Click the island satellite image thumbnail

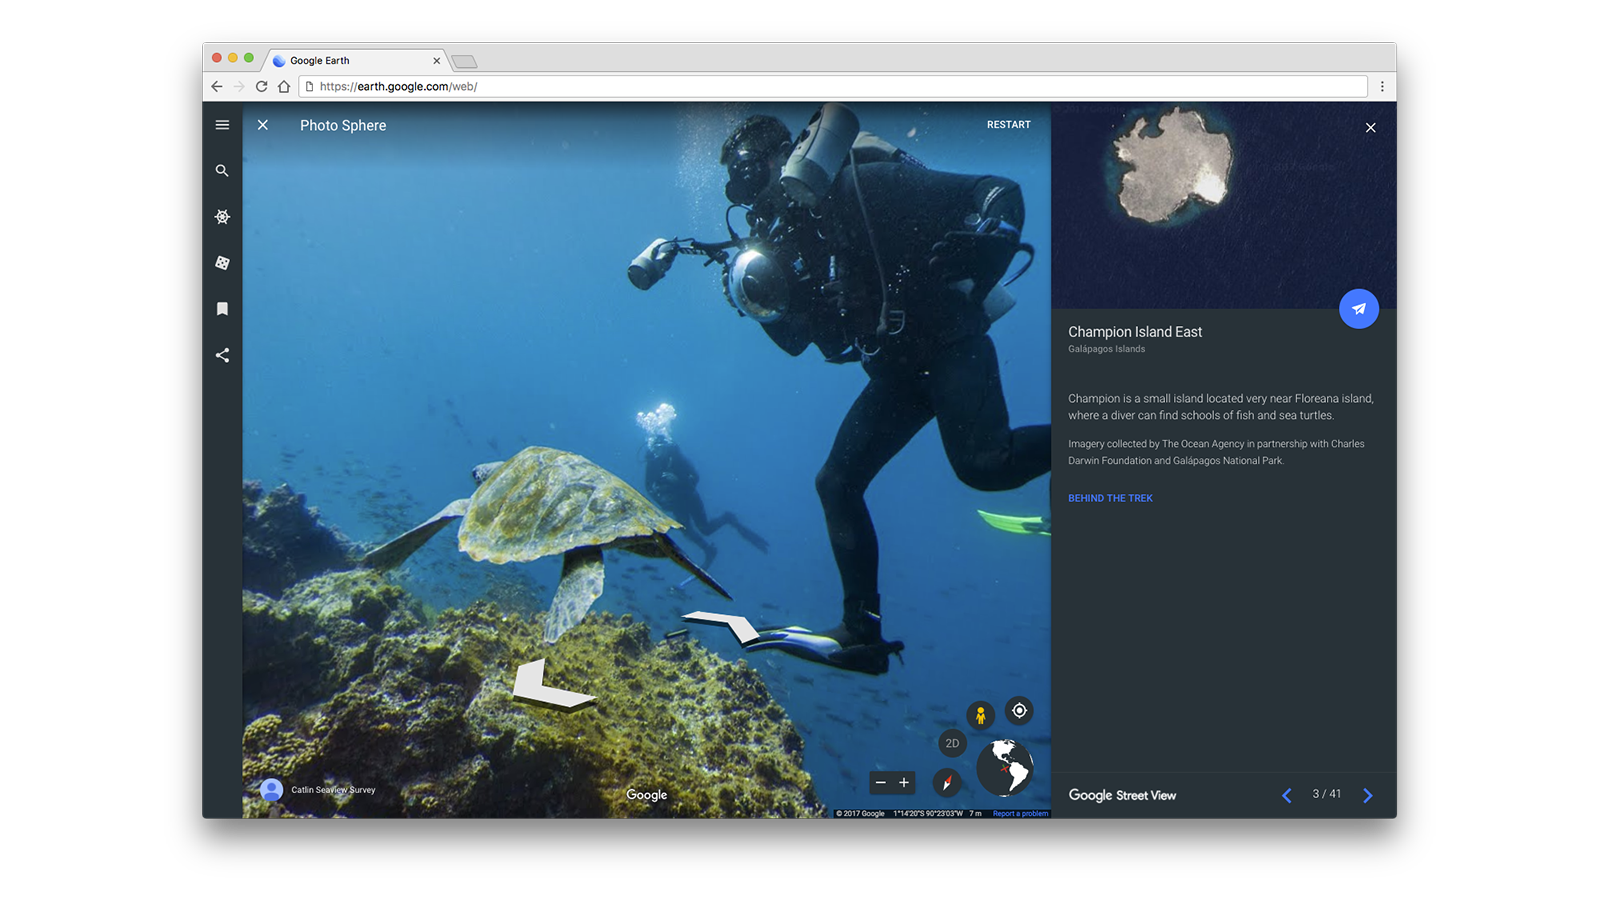point(1223,205)
